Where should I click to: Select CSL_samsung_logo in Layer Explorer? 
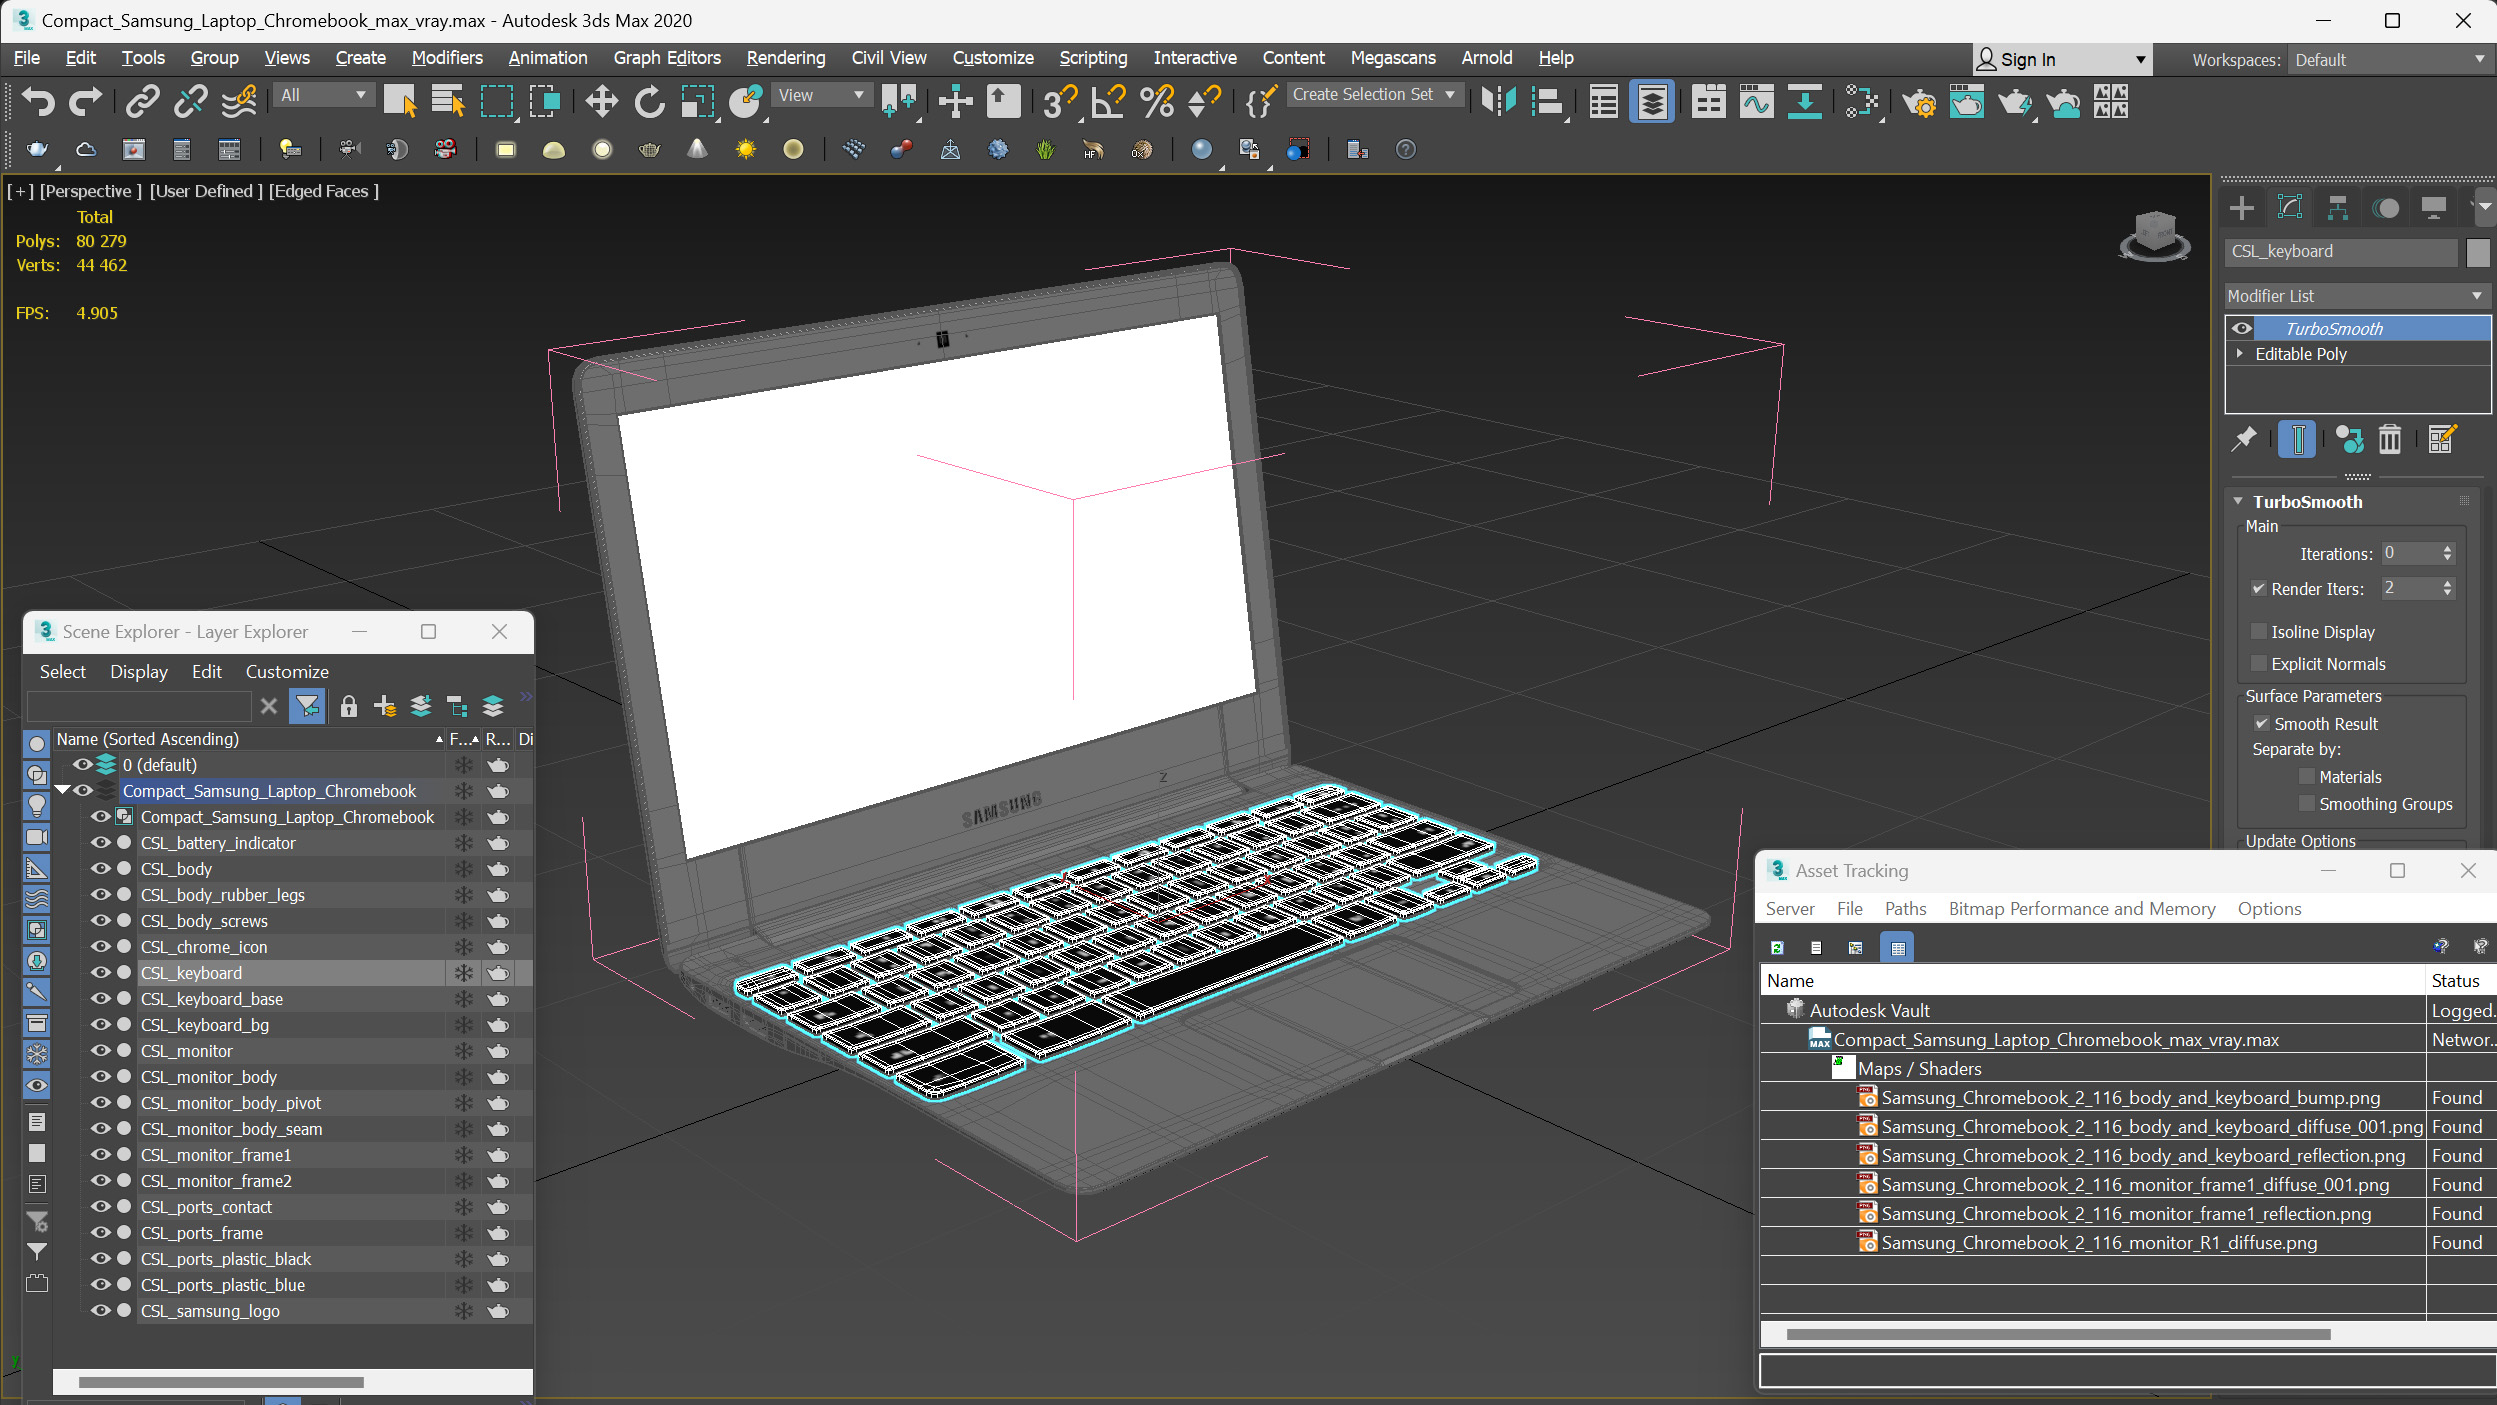(210, 1310)
